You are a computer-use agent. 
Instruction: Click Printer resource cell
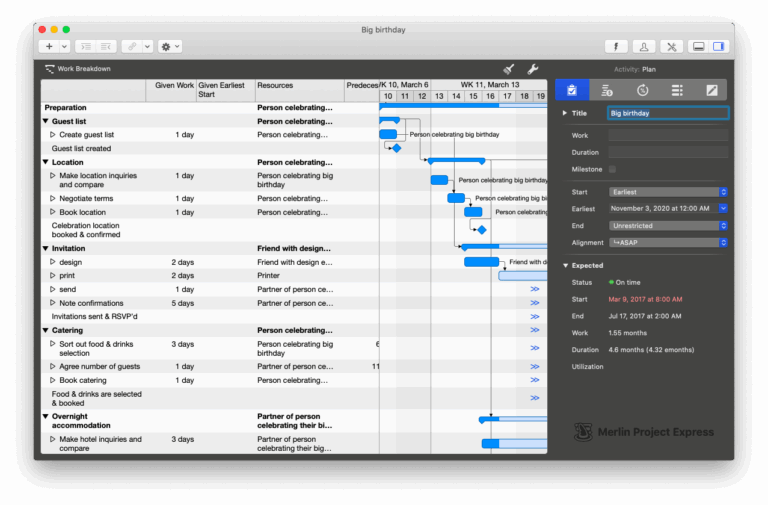pyautogui.click(x=268, y=276)
